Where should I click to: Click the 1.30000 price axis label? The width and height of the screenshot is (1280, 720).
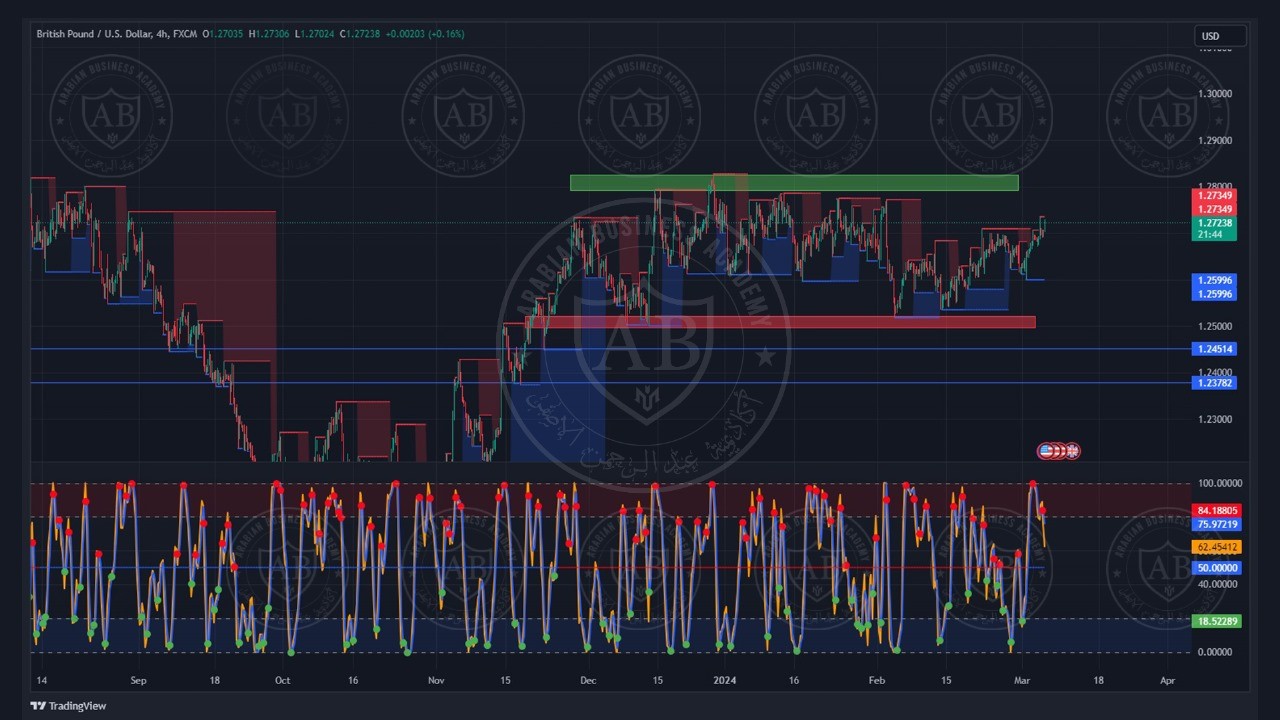(1215, 94)
